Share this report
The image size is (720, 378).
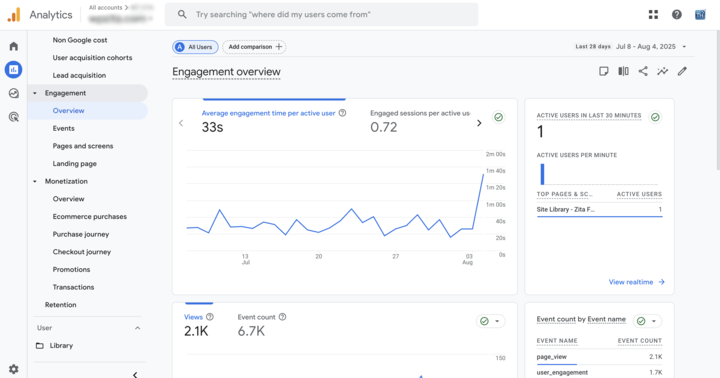point(643,71)
